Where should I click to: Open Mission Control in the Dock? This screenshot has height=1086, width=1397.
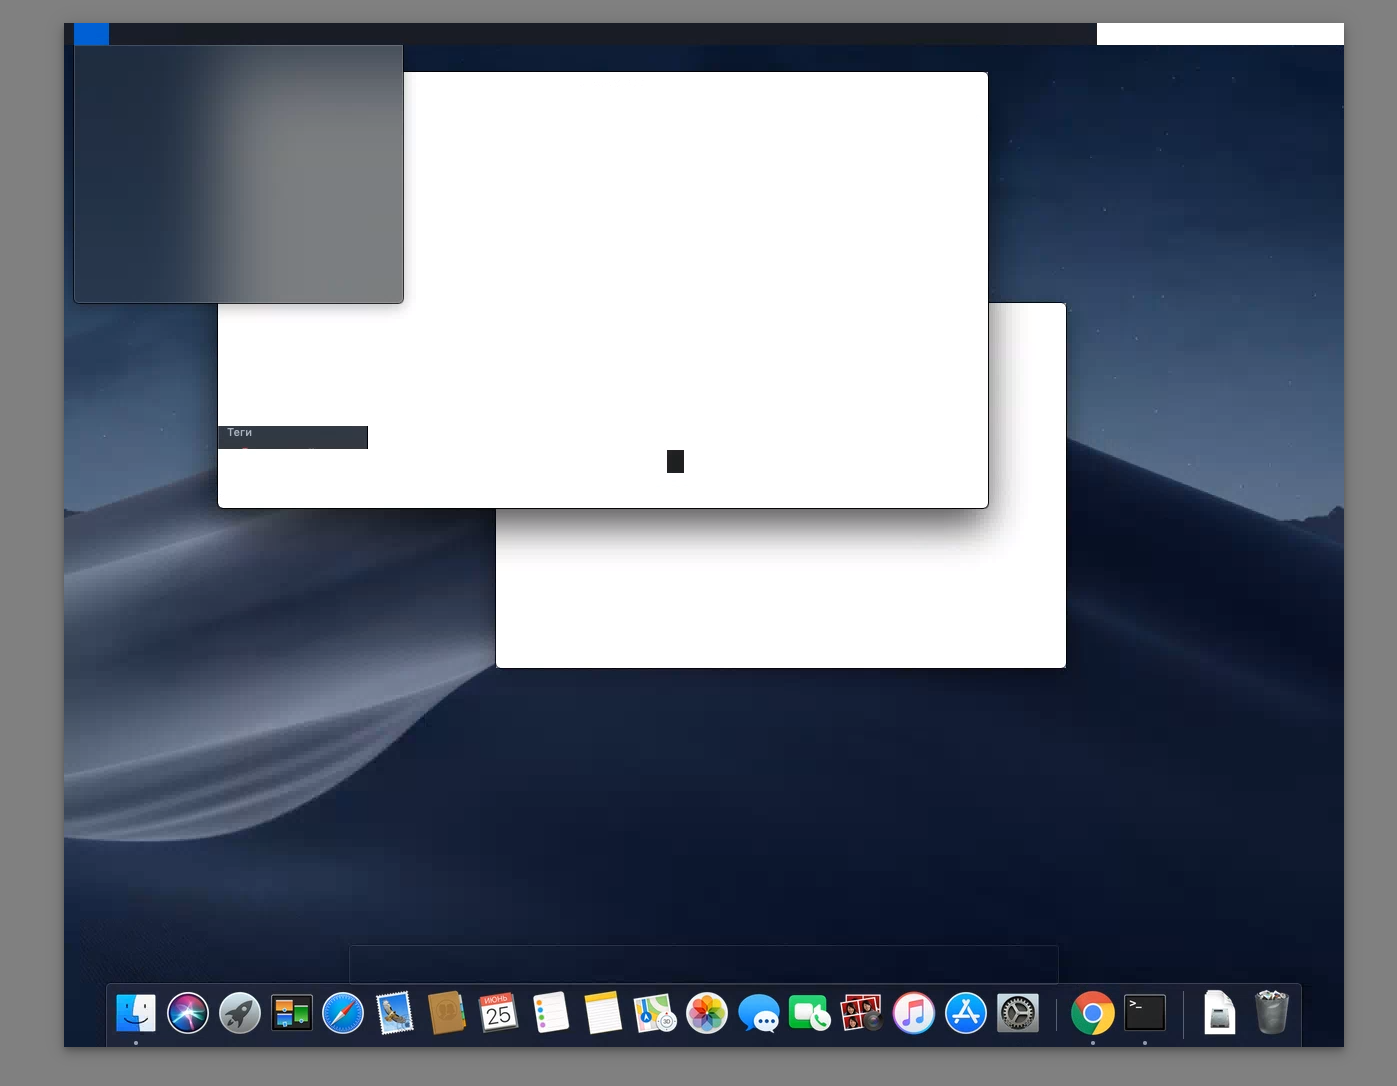[x=292, y=1013]
